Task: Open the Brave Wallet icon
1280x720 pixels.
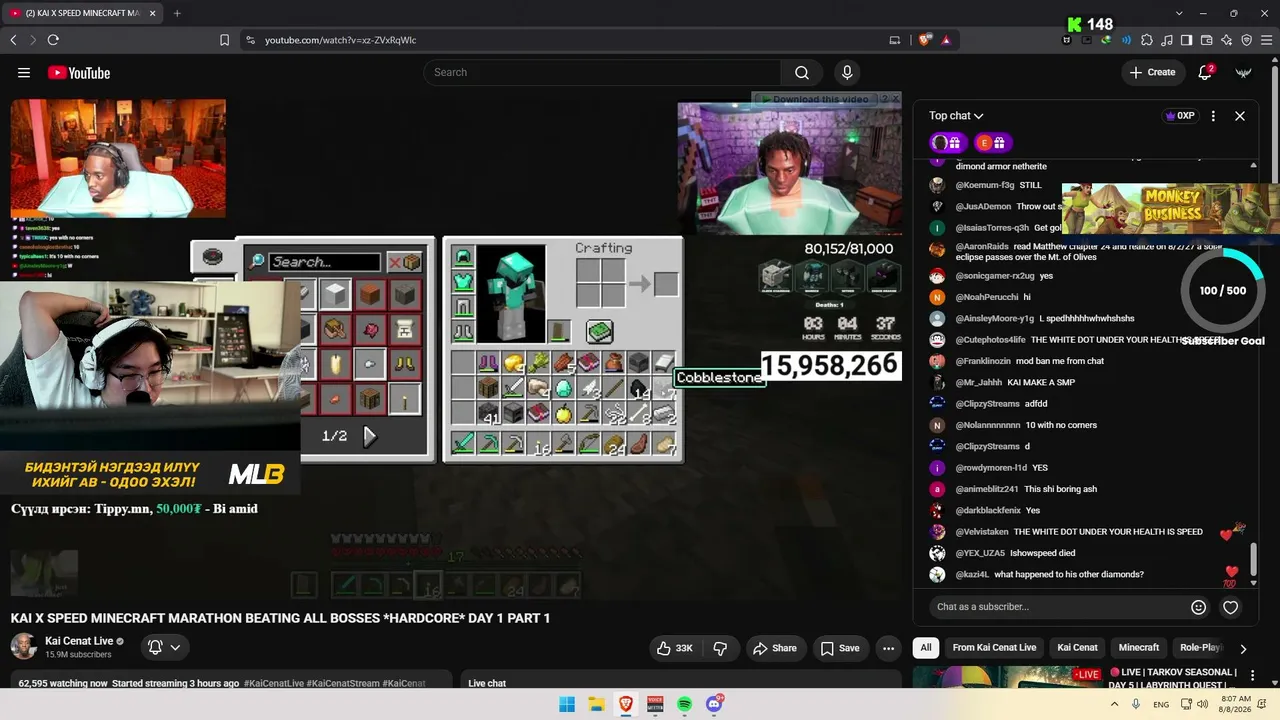Action: tap(1207, 40)
